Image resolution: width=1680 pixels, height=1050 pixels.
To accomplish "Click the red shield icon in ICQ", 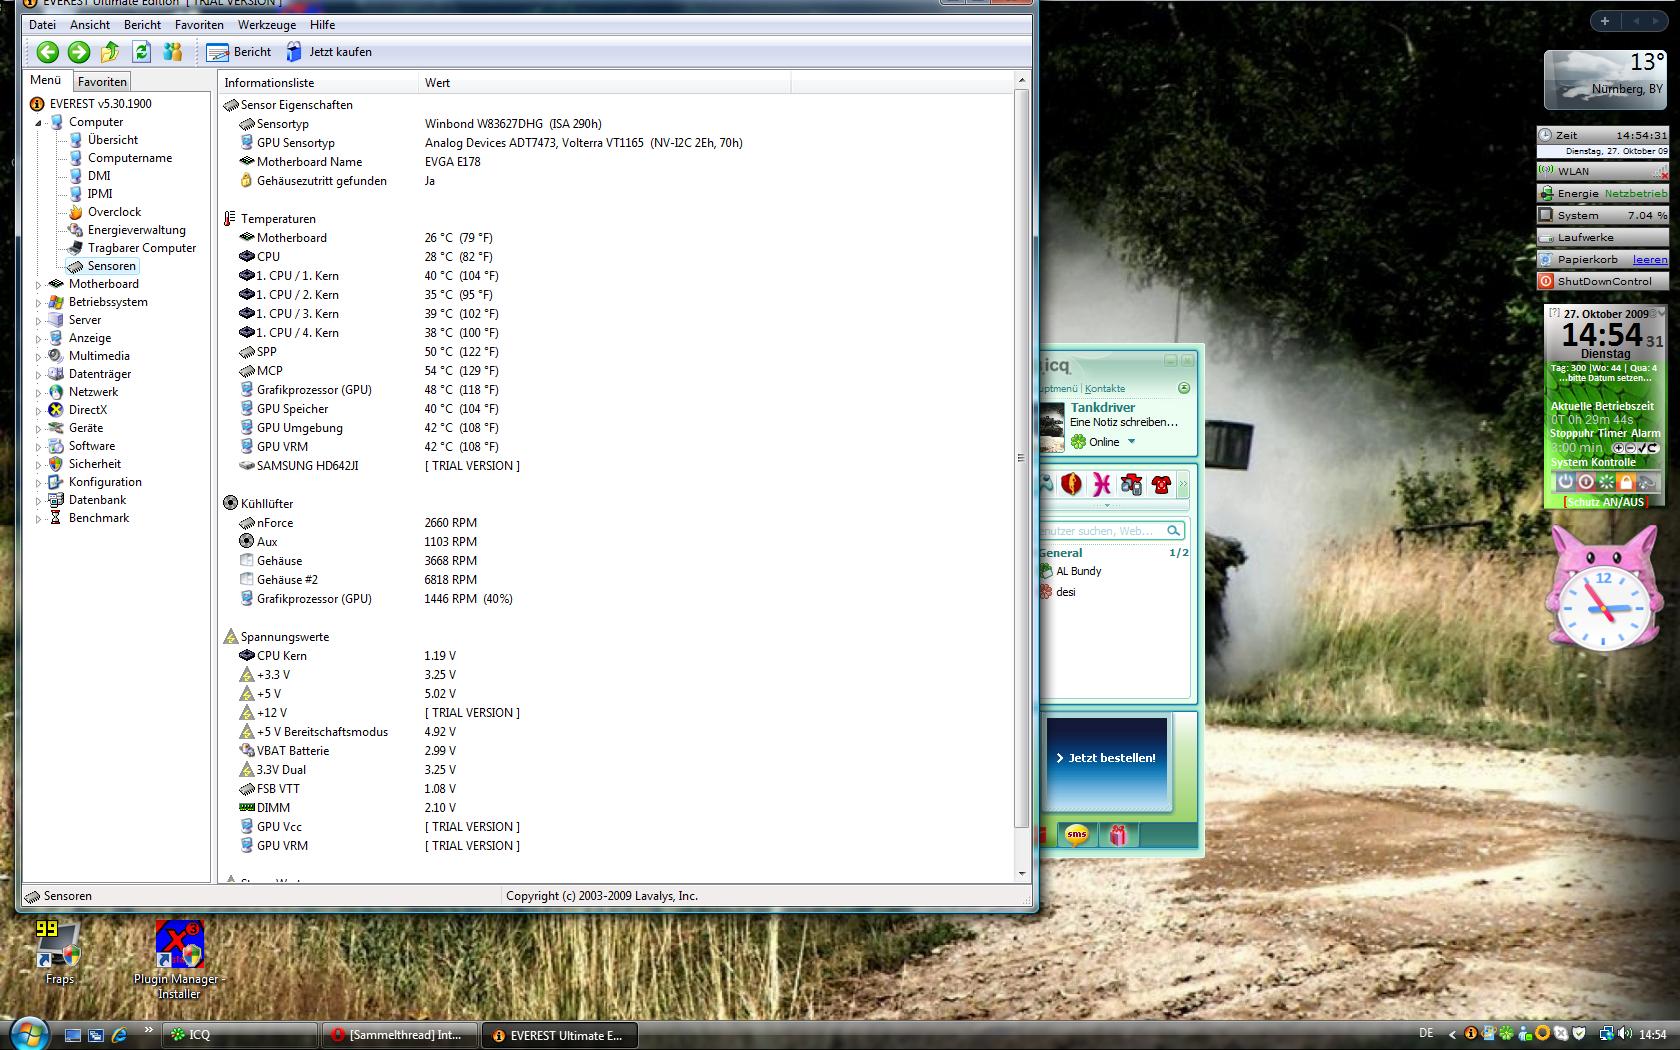I will point(1071,485).
